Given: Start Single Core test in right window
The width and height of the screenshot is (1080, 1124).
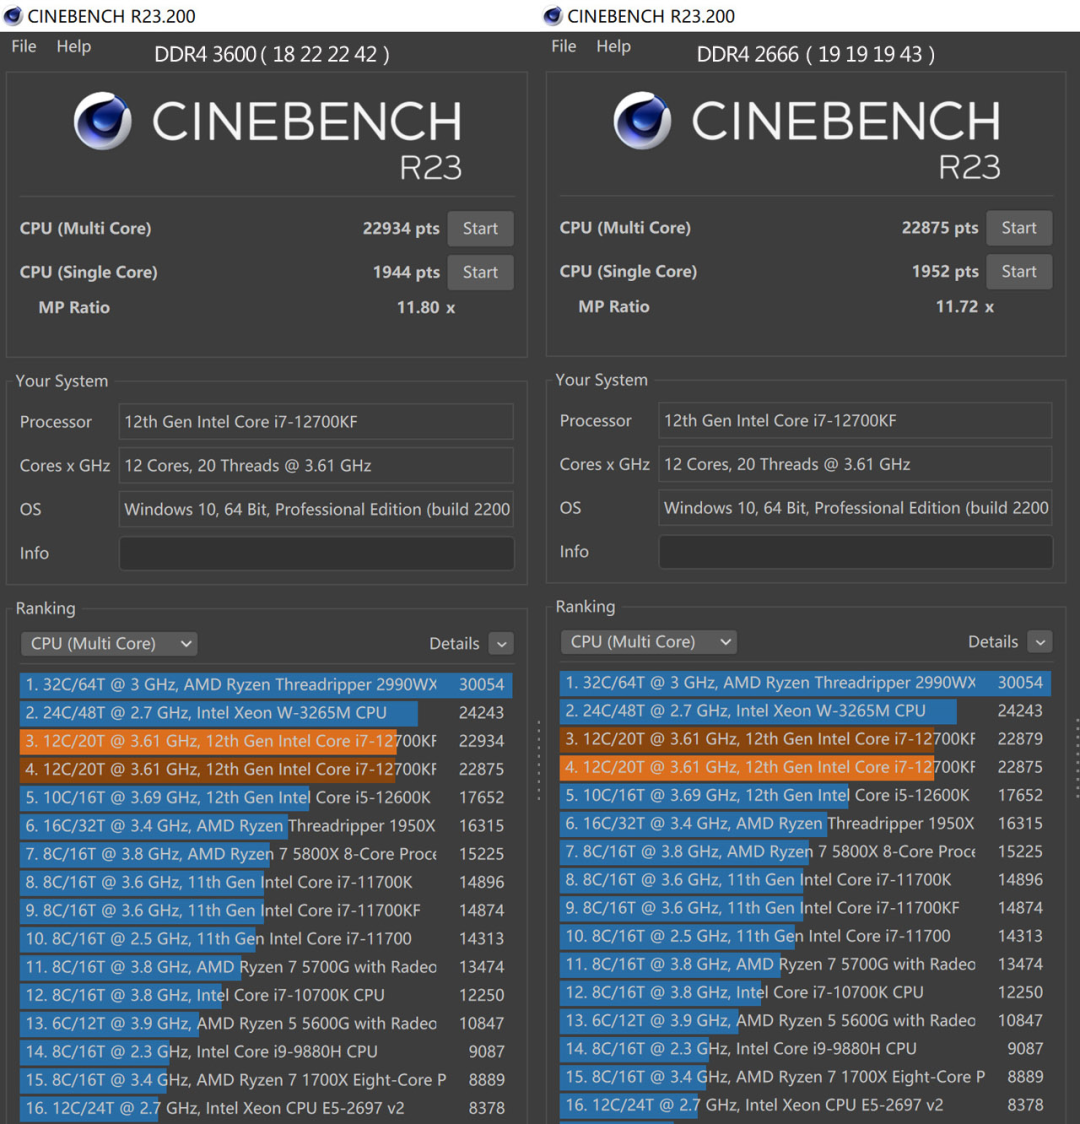Looking at the screenshot, I should tap(1019, 272).
